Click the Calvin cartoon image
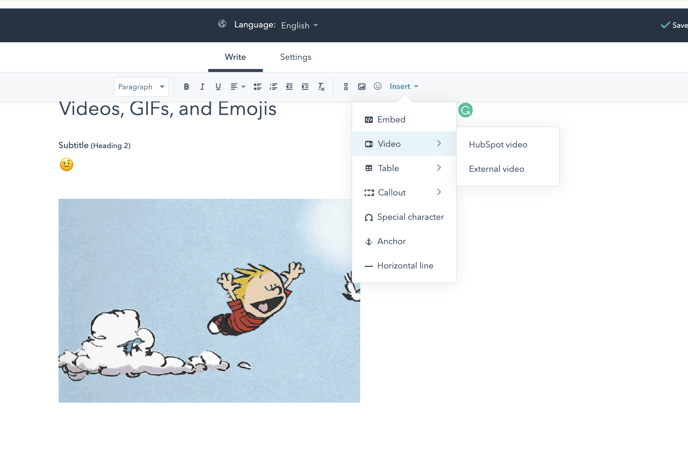 point(209,300)
